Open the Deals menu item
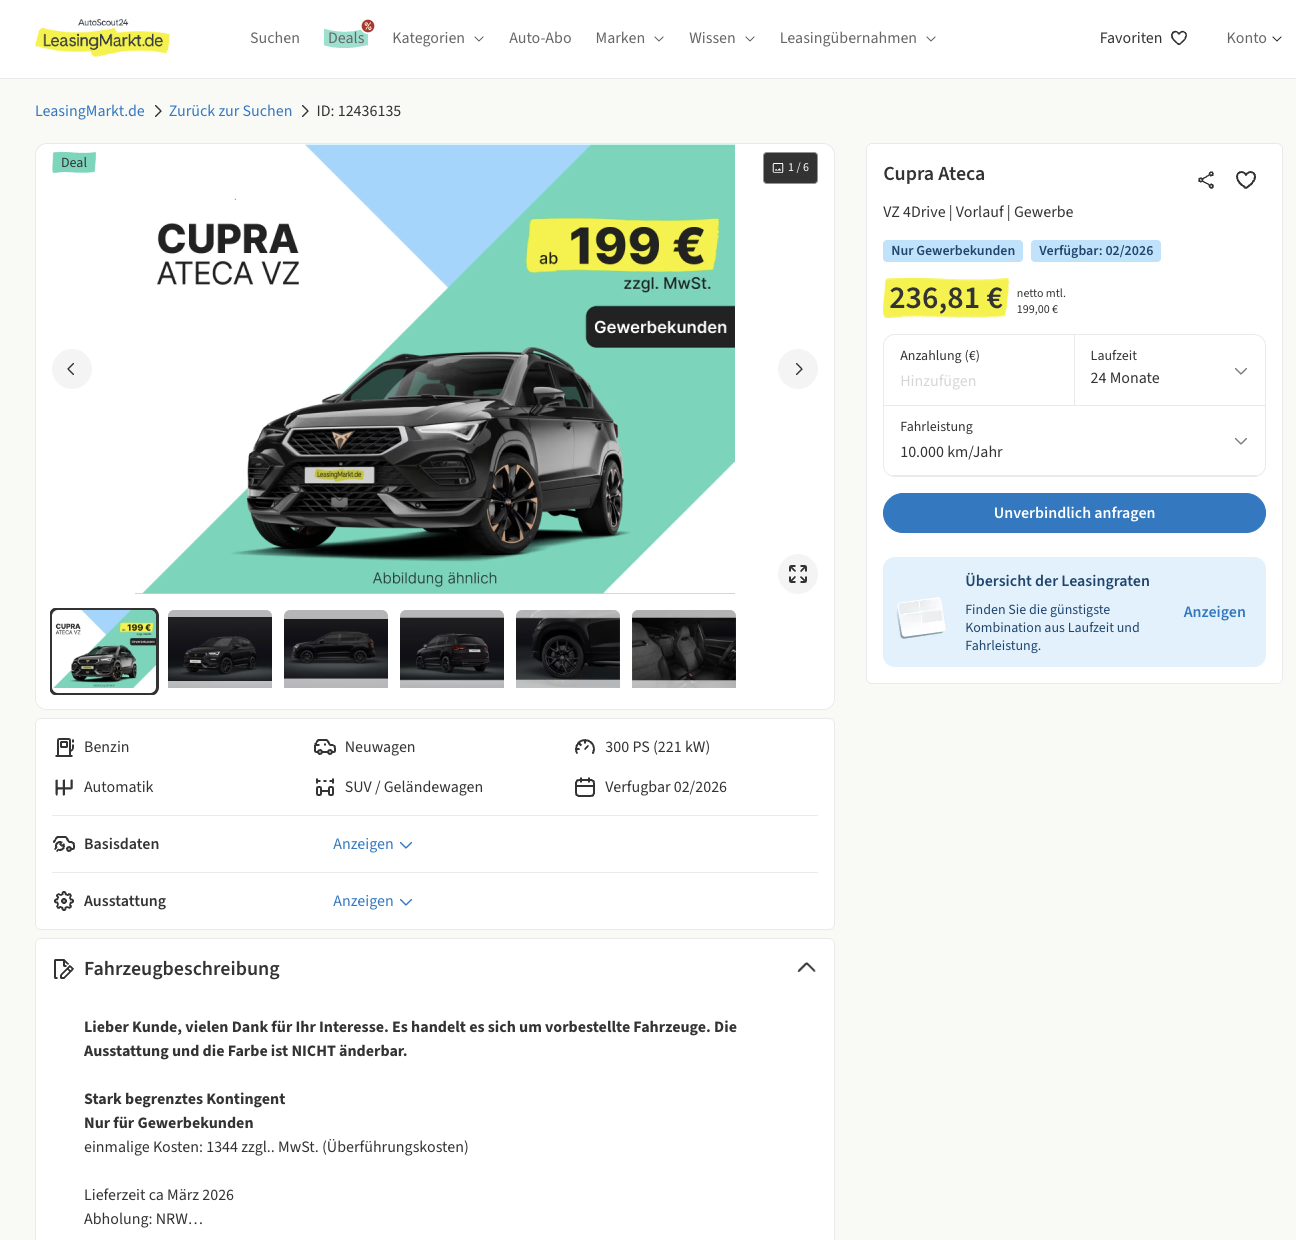 pyautogui.click(x=346, y=38)
